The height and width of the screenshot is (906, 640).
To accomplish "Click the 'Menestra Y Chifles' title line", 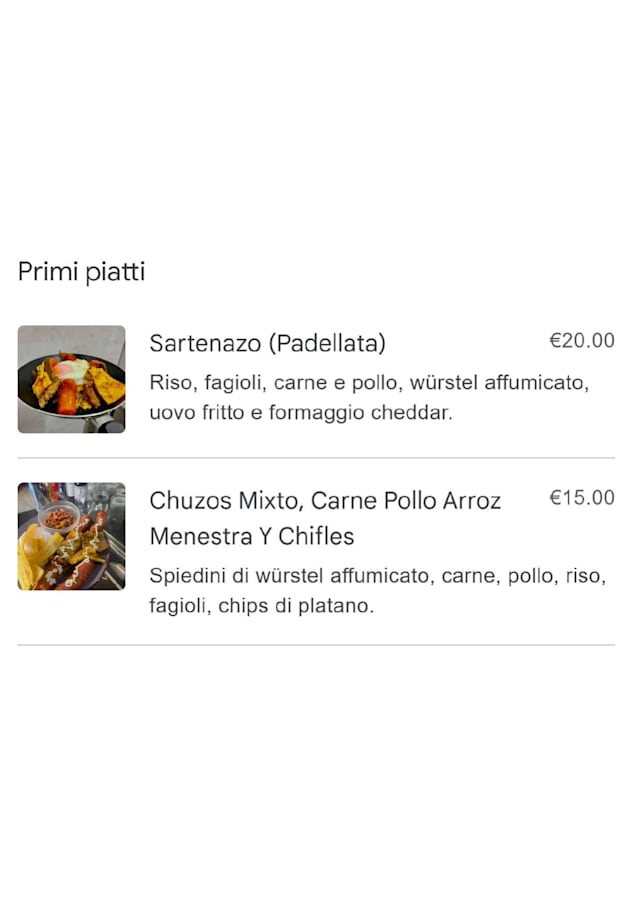I will [x=252, y=536].
